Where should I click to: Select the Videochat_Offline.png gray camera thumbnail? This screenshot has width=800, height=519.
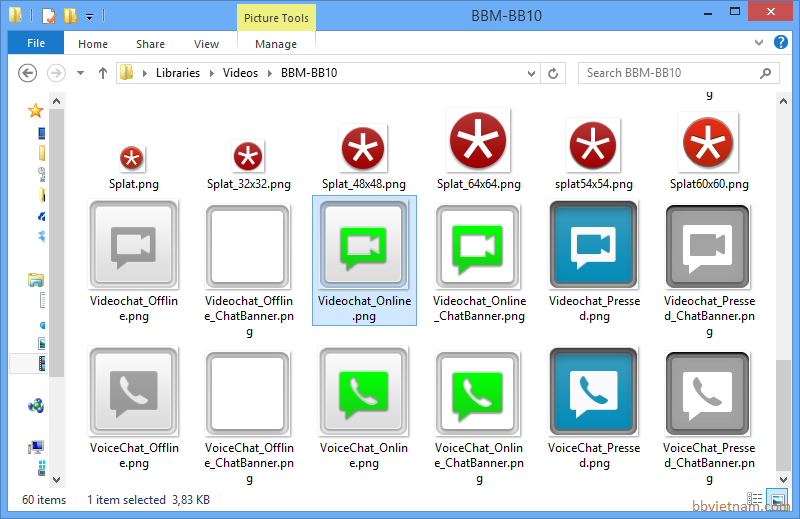[134, 245]
